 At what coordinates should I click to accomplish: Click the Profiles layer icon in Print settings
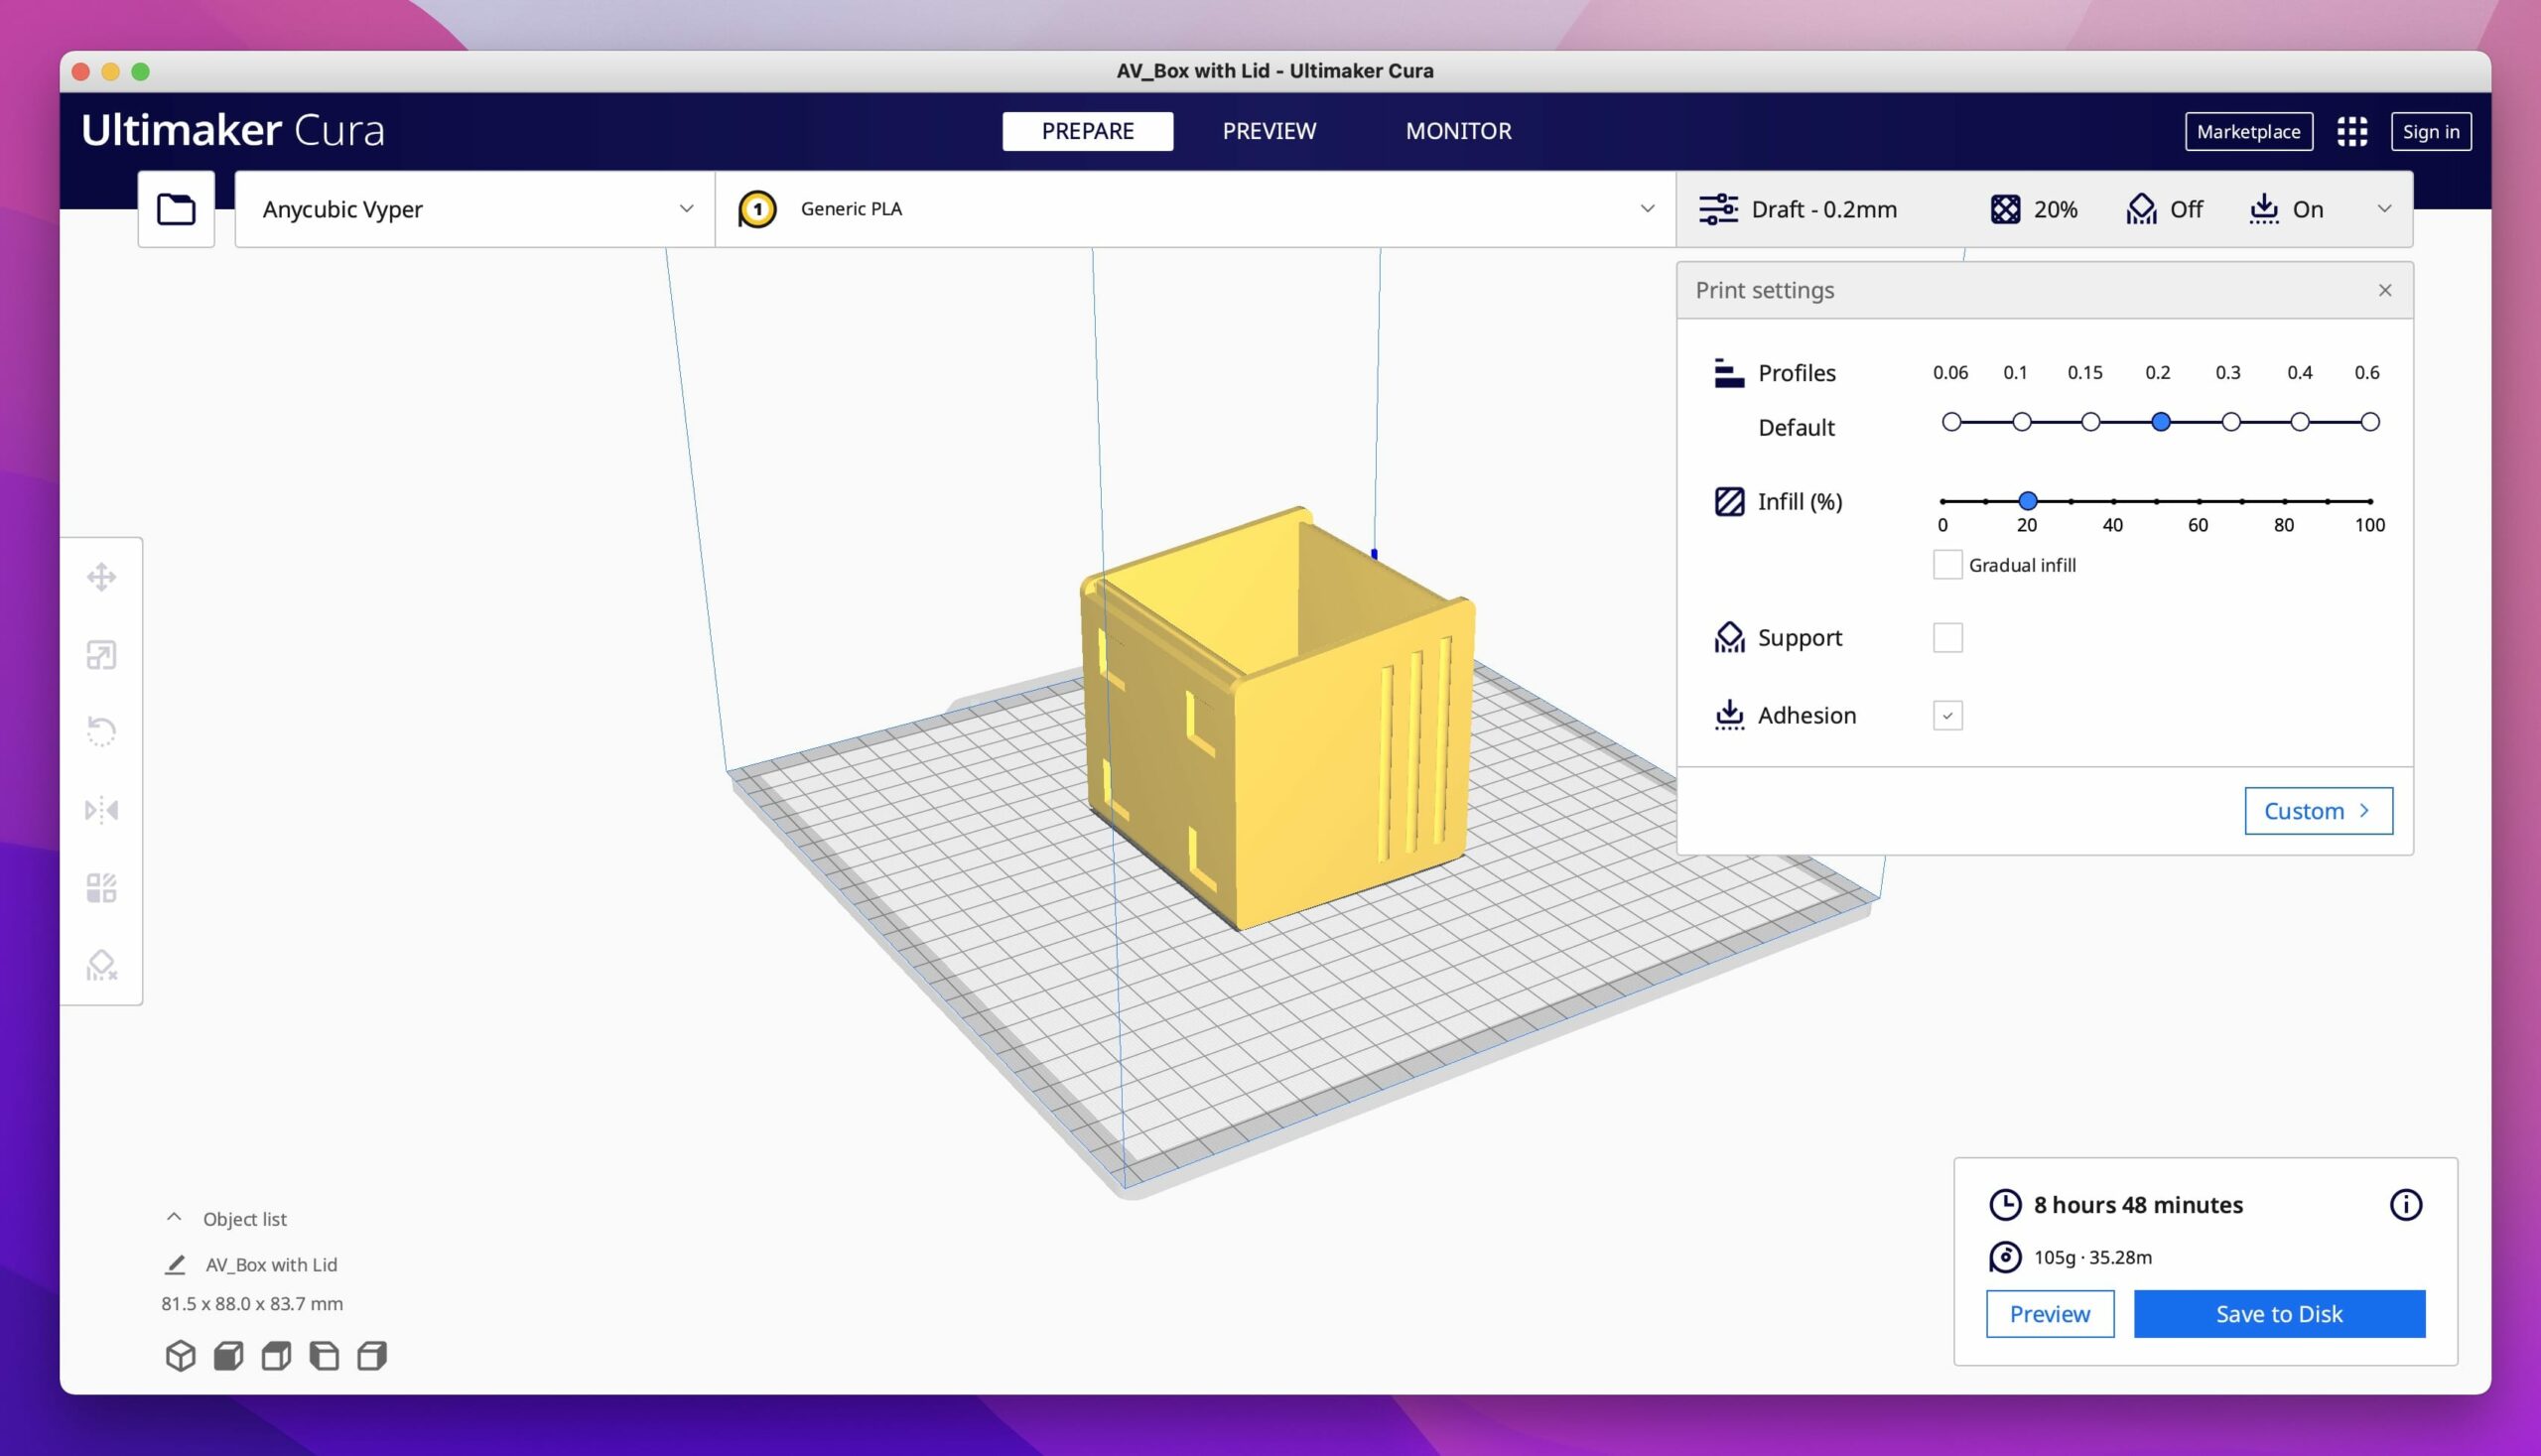(1729, 373)
